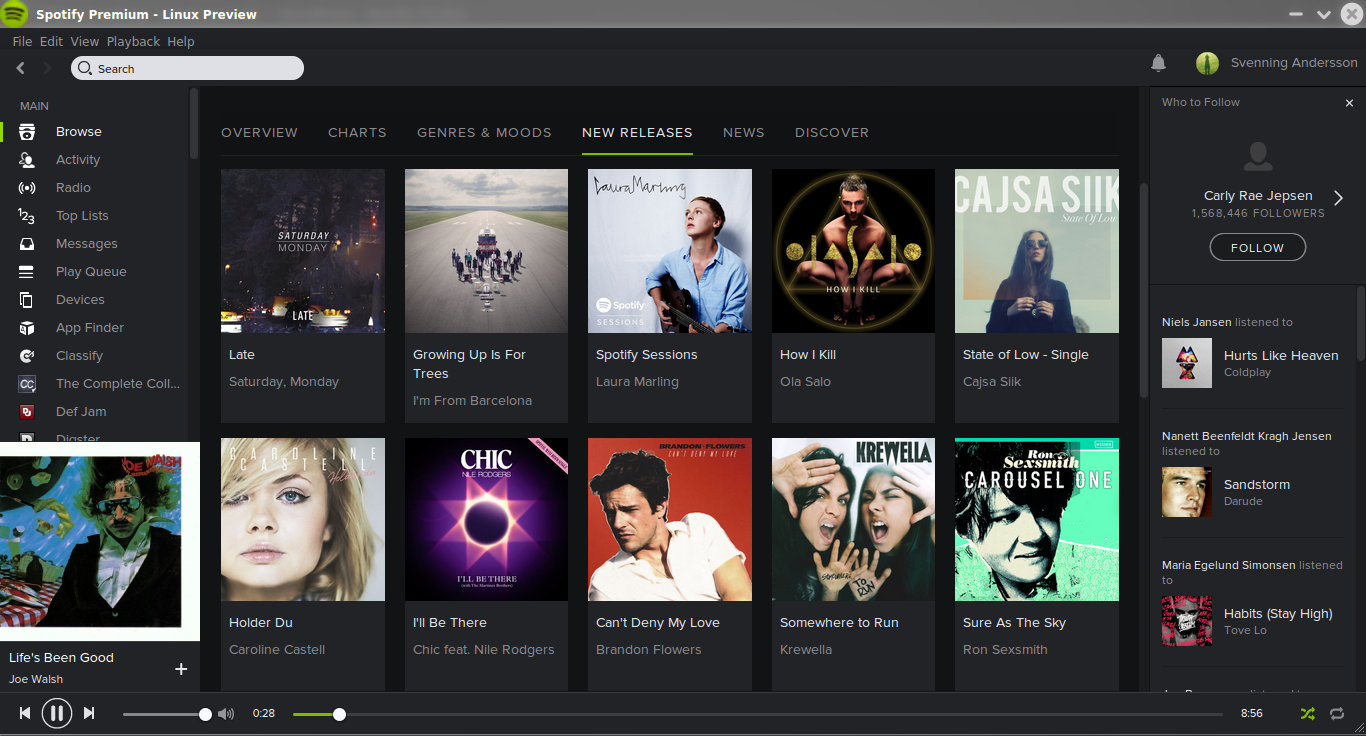The height and width of the screenshot is (736, 1366).
Task: Follow Carly Rae Jepsen
Action: (x=1257, y=248)
